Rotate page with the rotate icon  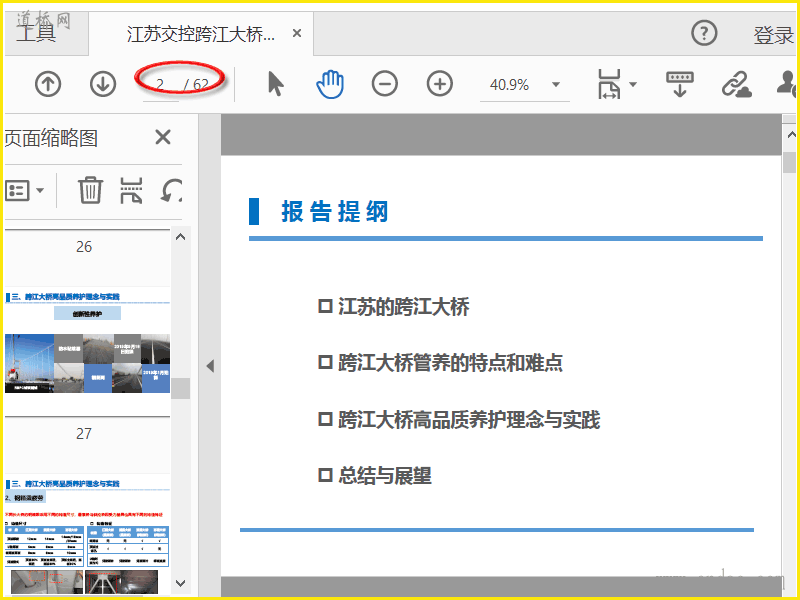point(171,190)
